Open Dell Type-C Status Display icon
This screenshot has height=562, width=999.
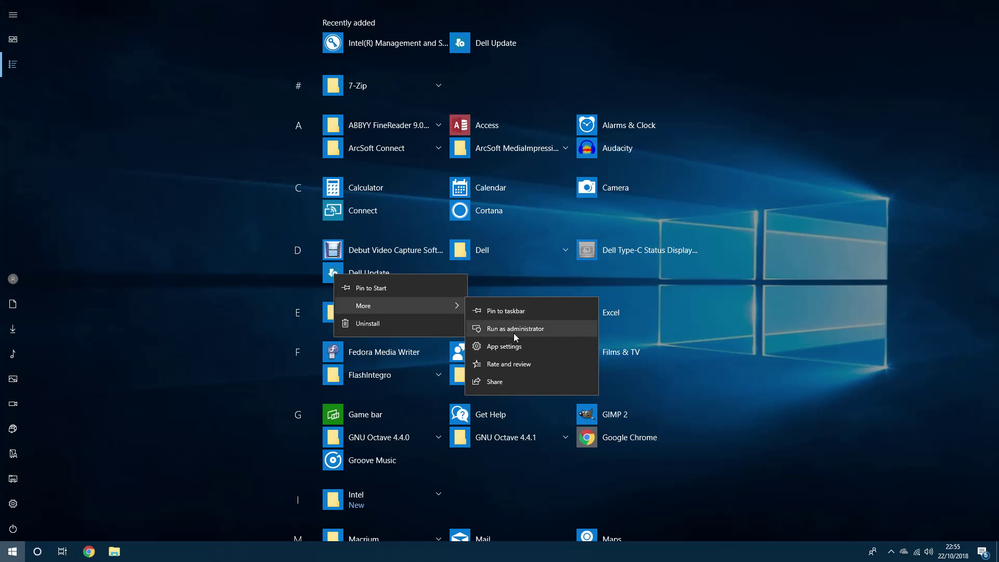click(586, 250)
